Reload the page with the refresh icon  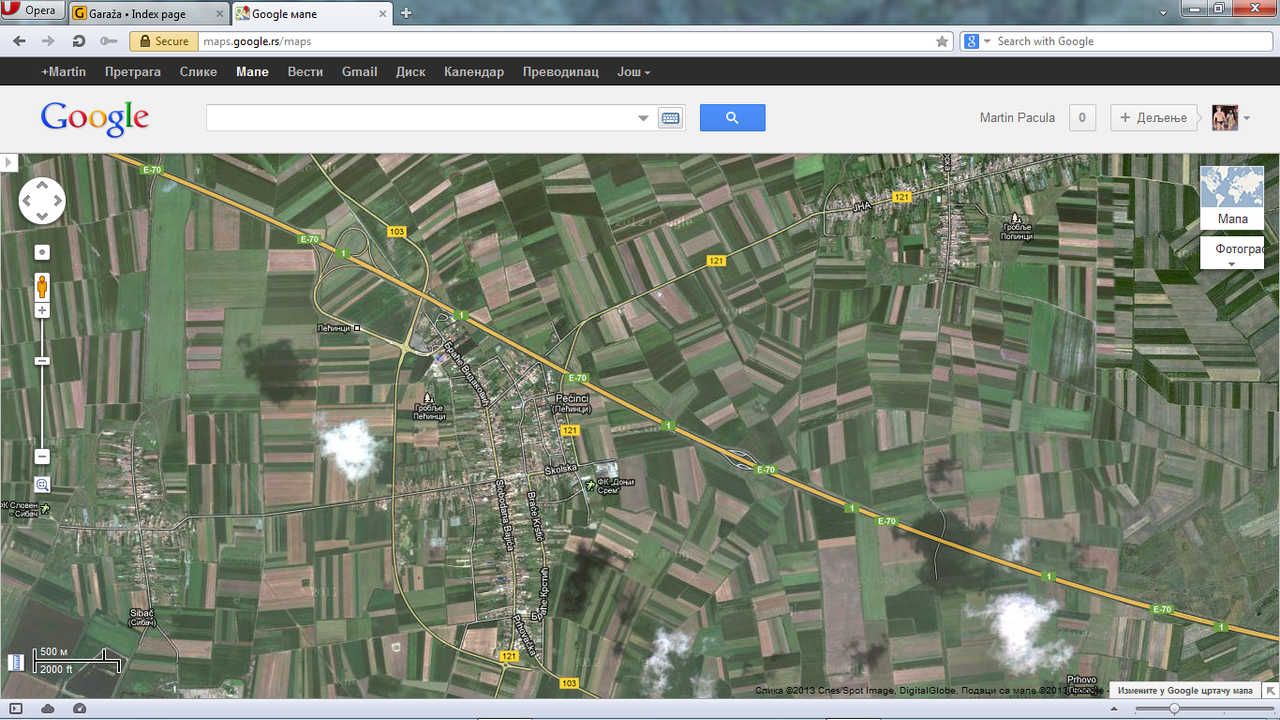coord(78,41)
